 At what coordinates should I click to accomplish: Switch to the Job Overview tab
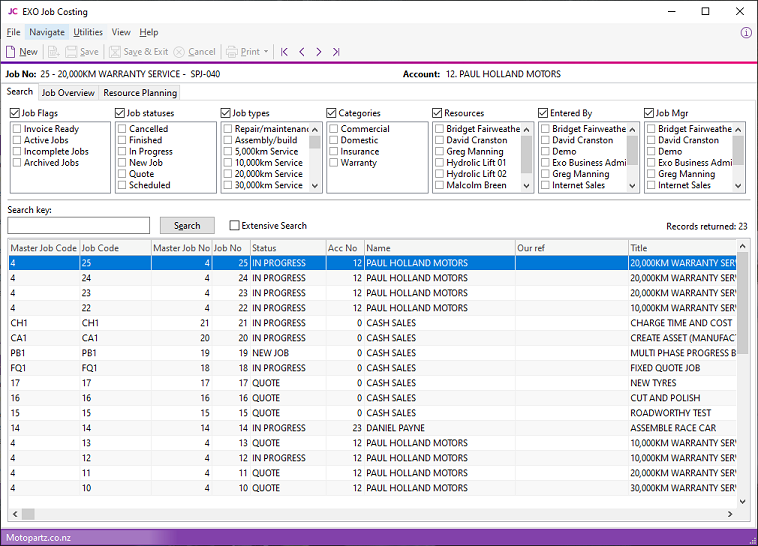click(68, 93)
